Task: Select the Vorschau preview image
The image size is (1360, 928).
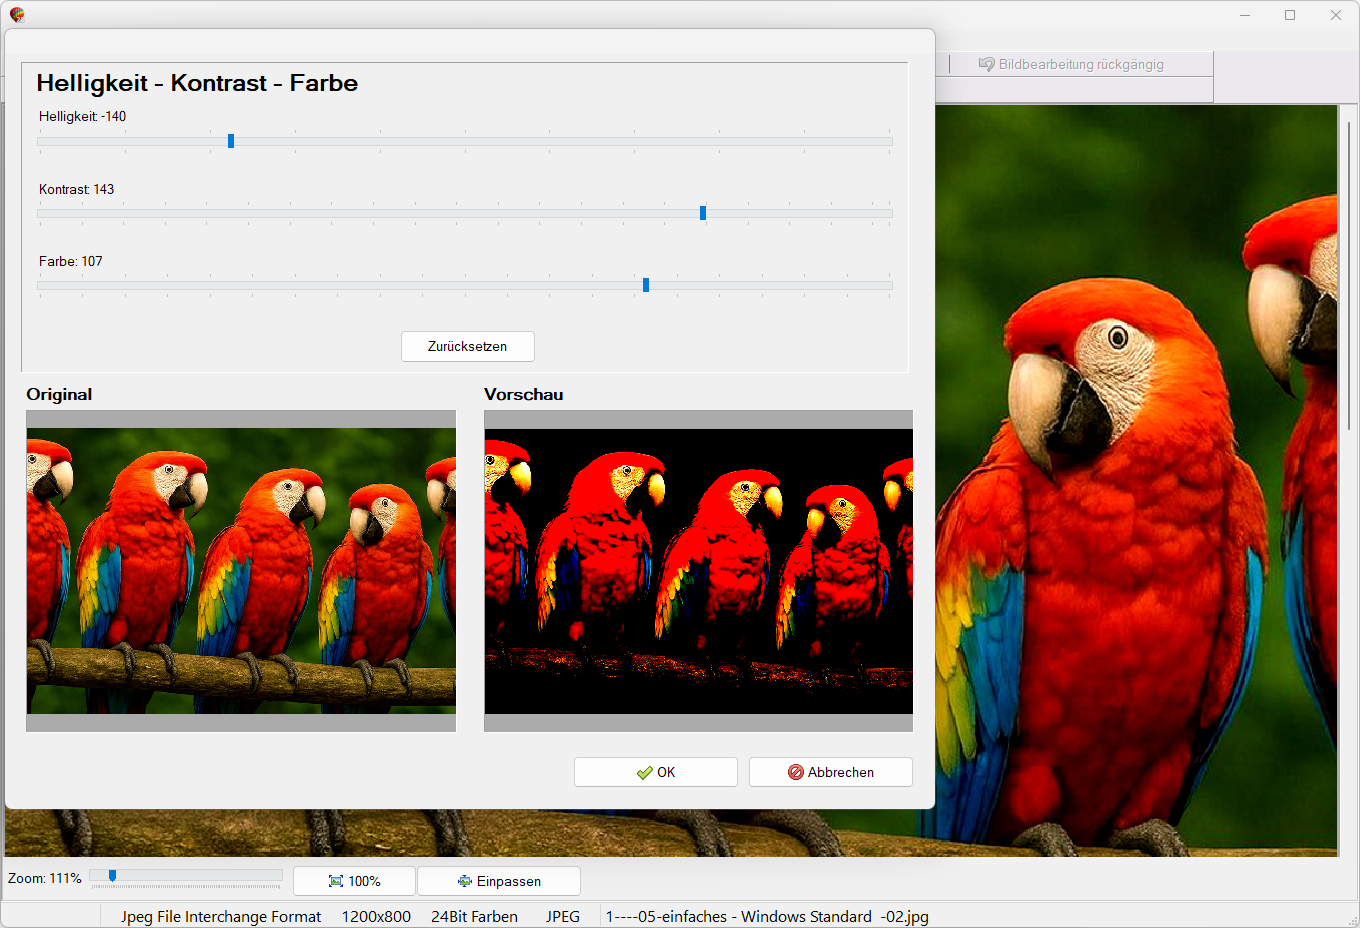Action: tap(698, 570)
